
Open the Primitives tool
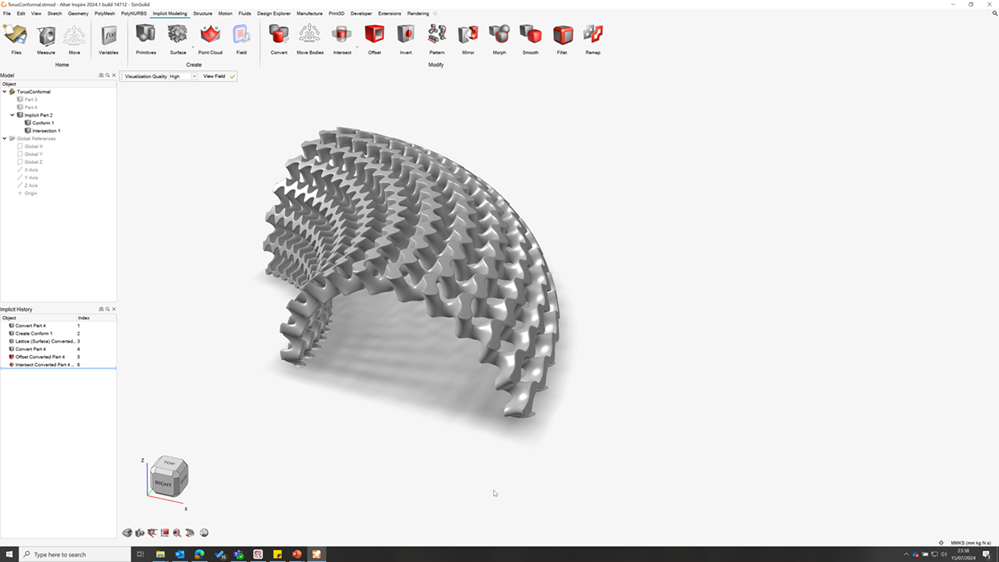pos(146,35)
